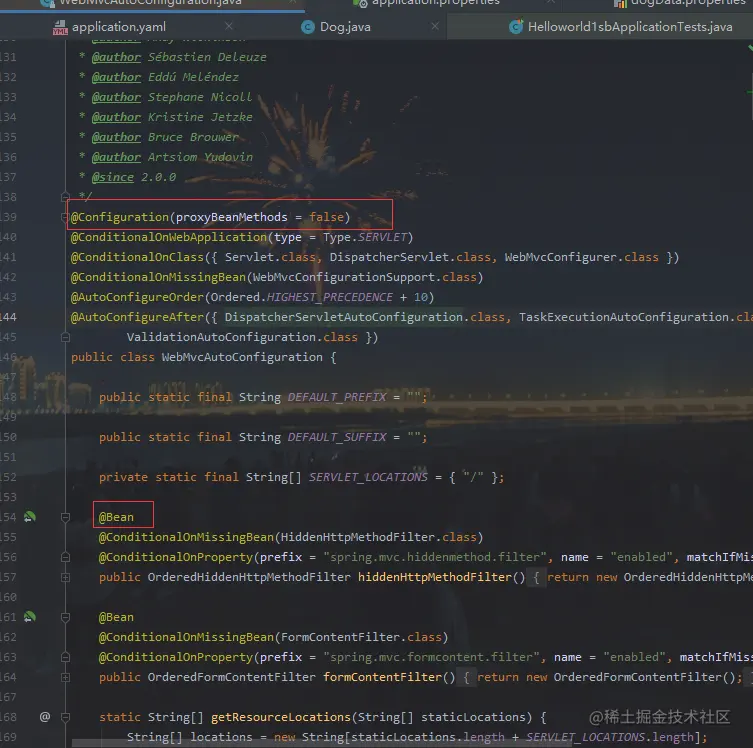Click DEFAULT_SUFFIX constant

click(337, 437)
